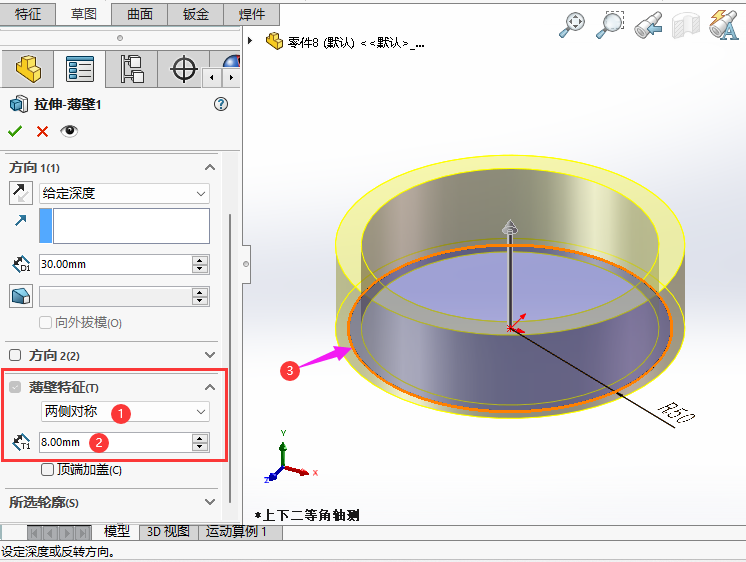Open the FeatureManager design tree tab
This screenshot has height=562, width=746.
click(28, 69)
